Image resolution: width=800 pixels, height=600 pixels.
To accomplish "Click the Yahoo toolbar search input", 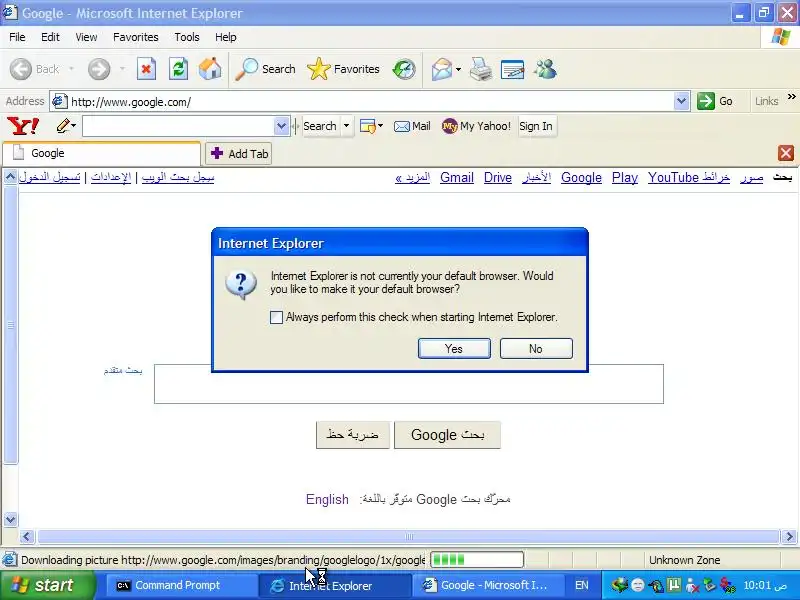I will [x=179, y=126].
